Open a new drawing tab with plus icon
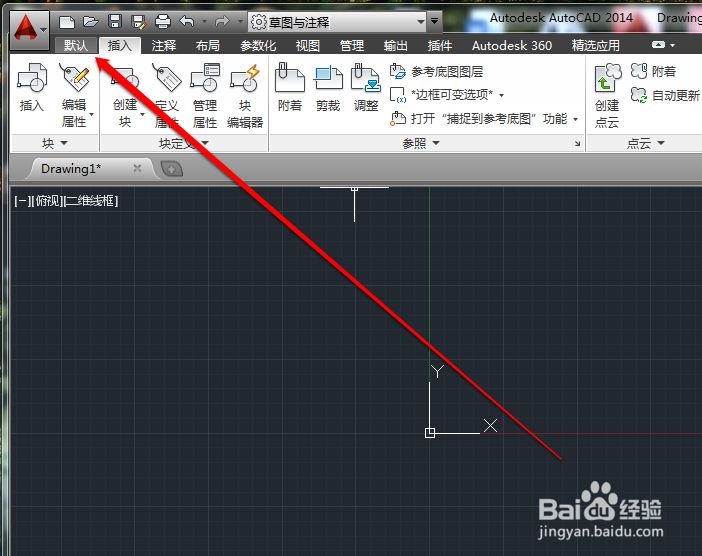 [x=171, y=169]
